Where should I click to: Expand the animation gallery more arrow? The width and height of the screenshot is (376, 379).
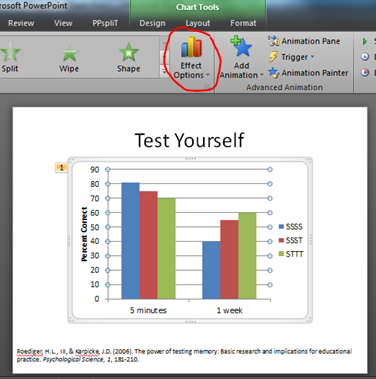click(x=165, y=71)
